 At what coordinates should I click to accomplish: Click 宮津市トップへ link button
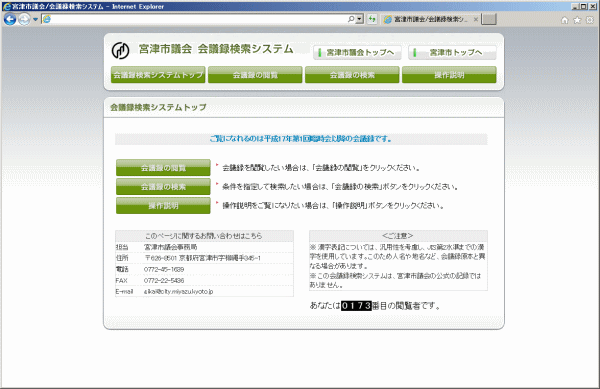pyautogui.click(x=452, y=52)
